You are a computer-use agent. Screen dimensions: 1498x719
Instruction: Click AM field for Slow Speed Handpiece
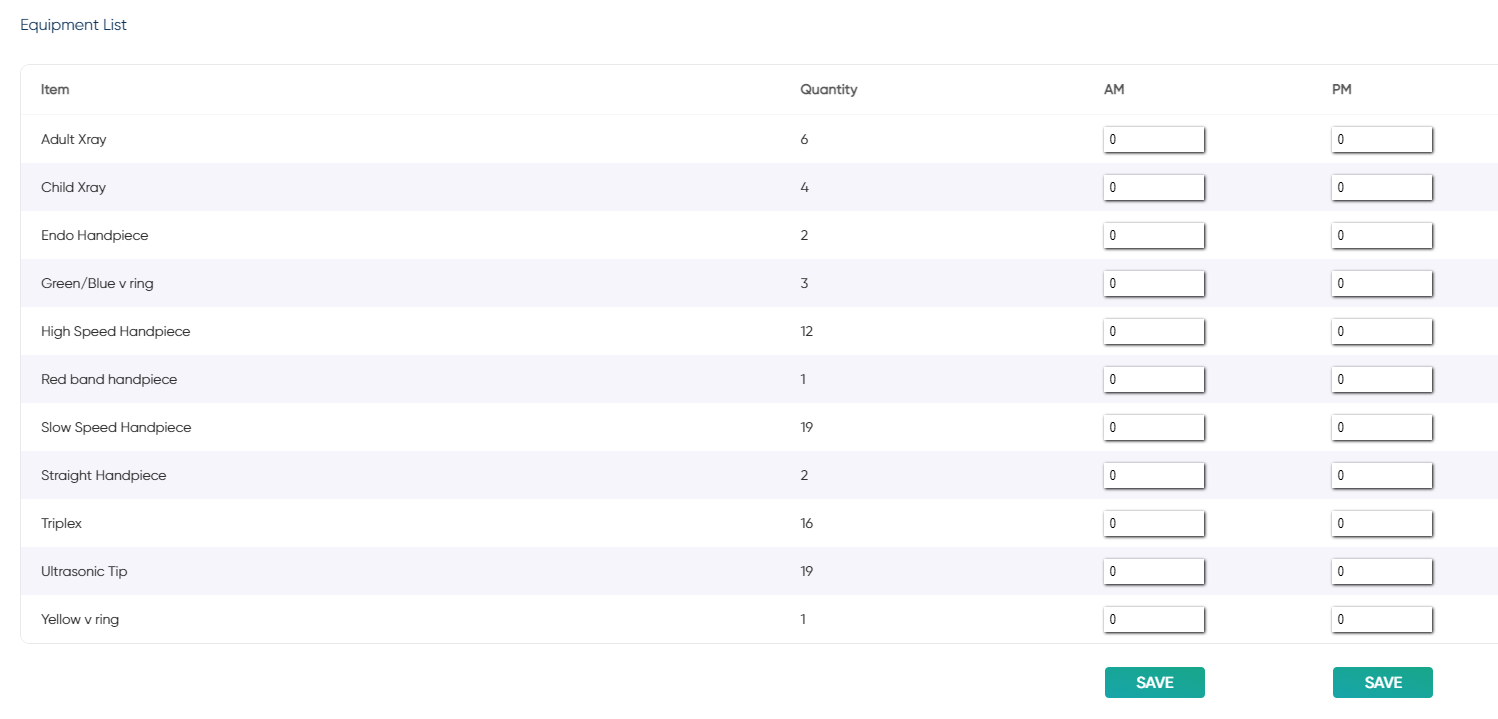tap(1154, 428)
